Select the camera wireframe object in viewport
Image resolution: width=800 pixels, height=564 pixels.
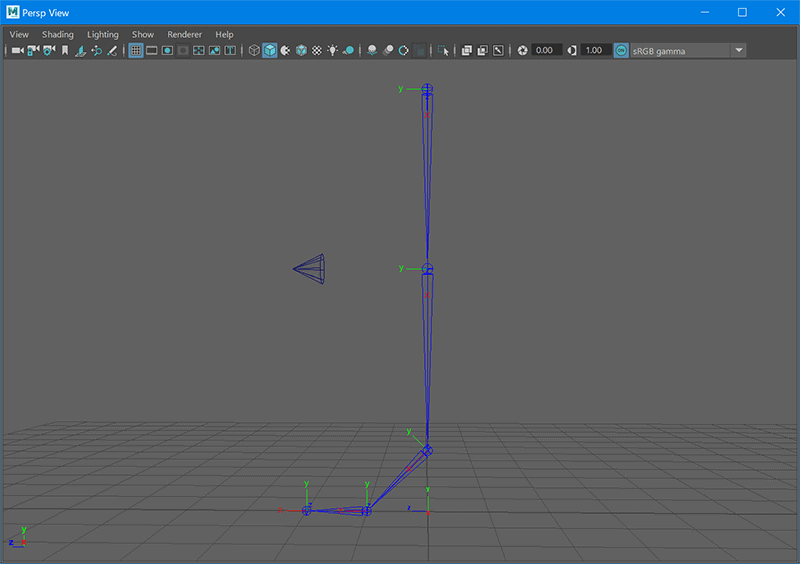tap(309, 269)
